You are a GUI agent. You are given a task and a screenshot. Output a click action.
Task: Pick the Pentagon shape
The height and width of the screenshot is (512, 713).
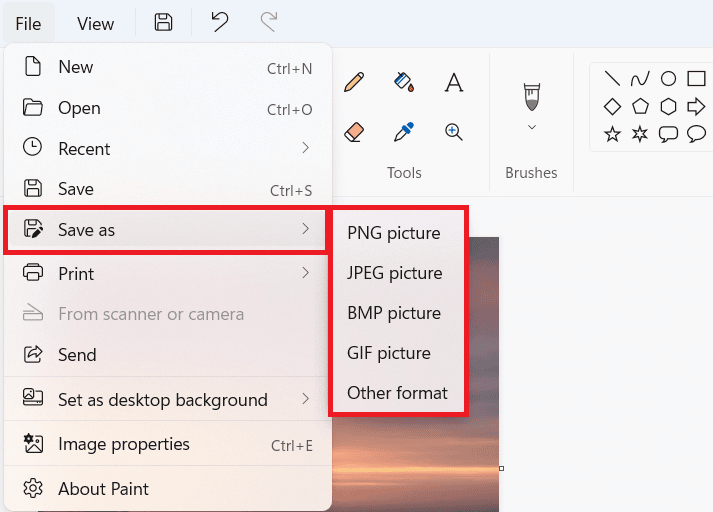point(640,106)
